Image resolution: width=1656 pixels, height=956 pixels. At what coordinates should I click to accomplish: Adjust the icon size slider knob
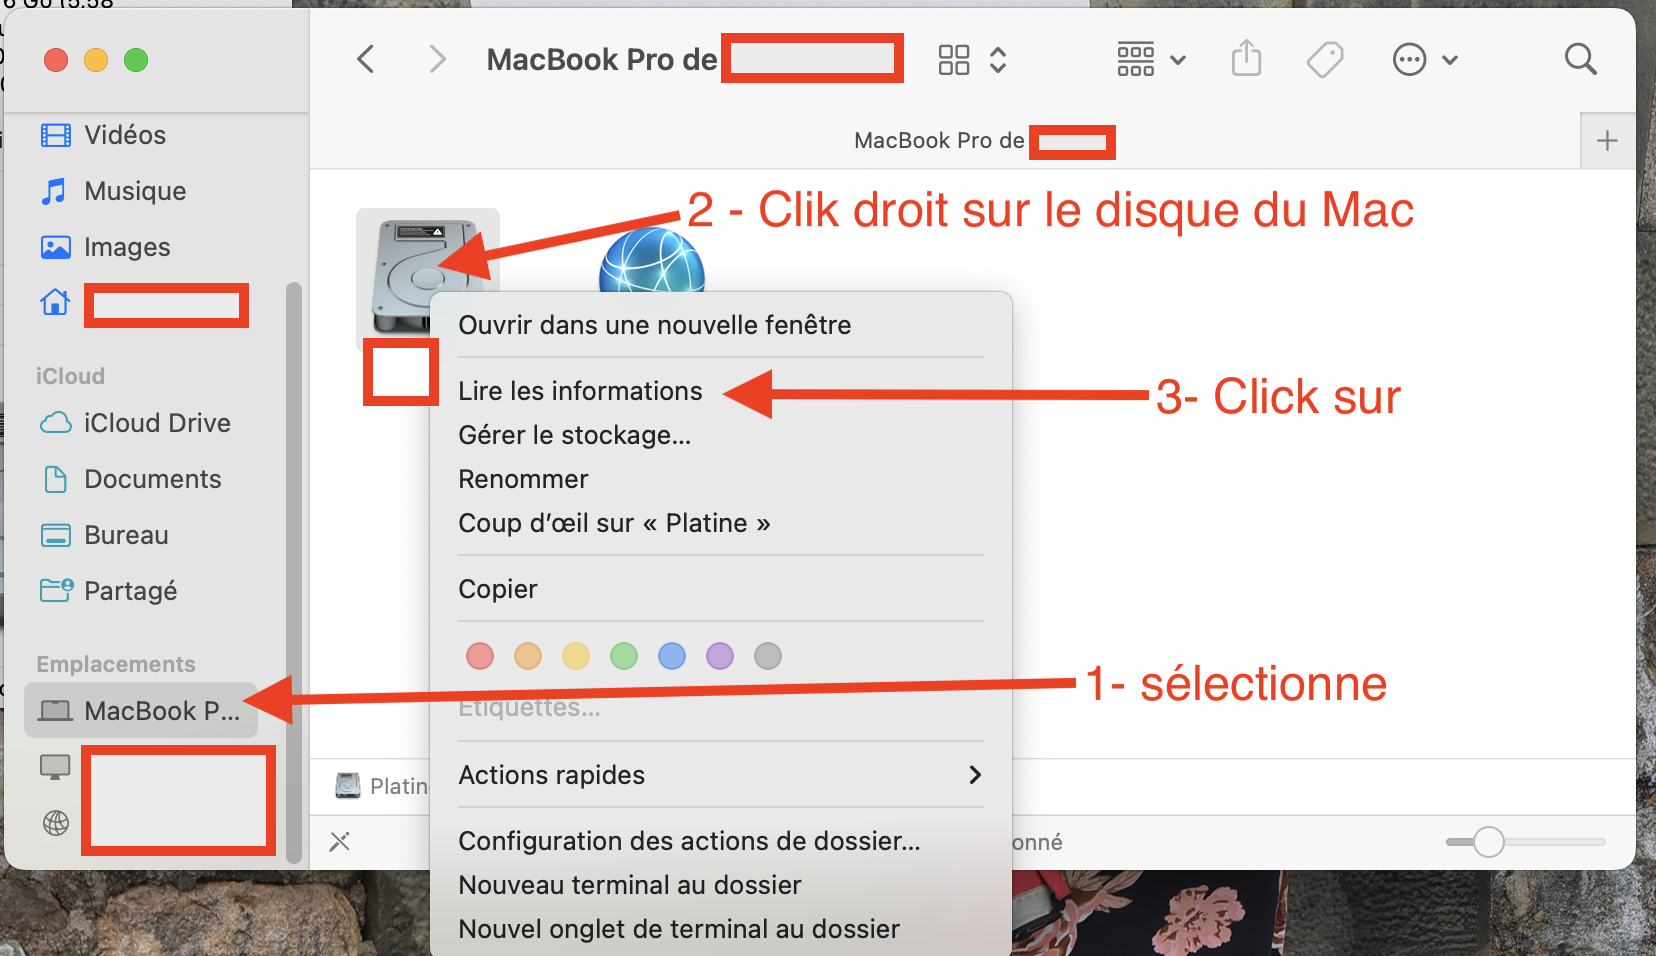point(1489,842)
